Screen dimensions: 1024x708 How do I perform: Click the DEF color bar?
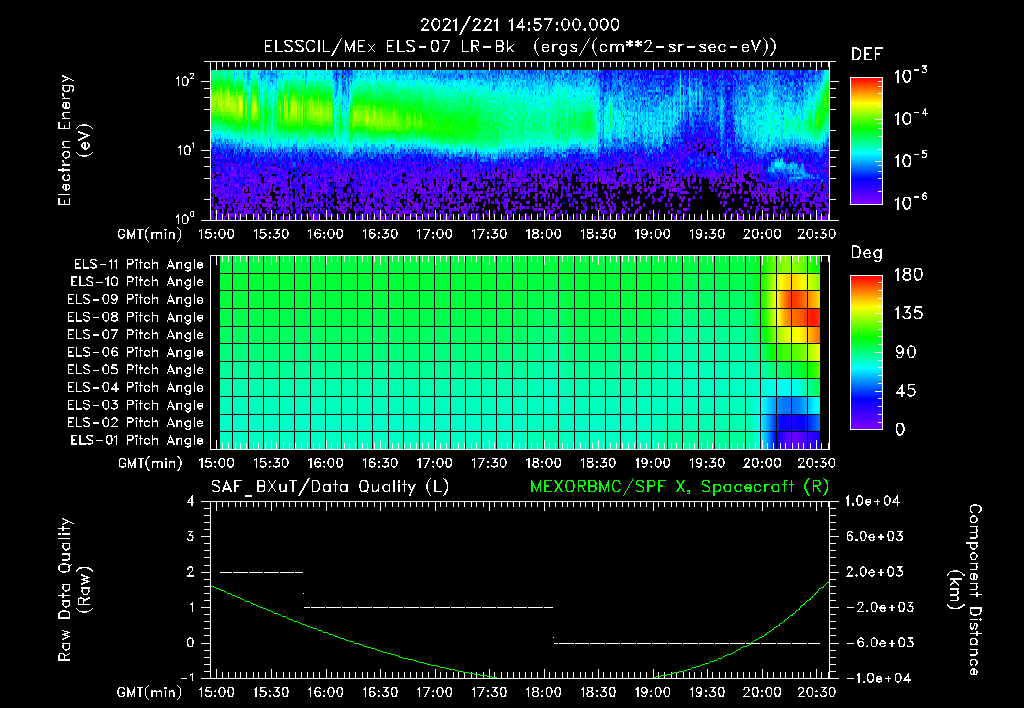point(866,141)
